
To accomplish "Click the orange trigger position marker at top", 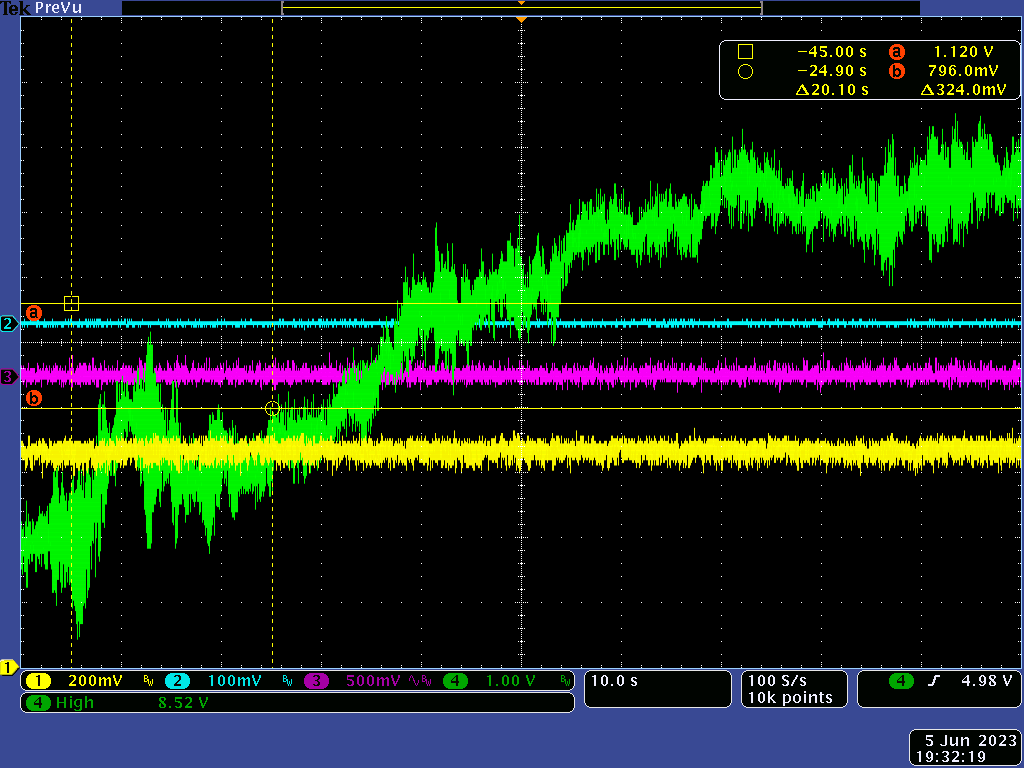I will coord(521,19).
